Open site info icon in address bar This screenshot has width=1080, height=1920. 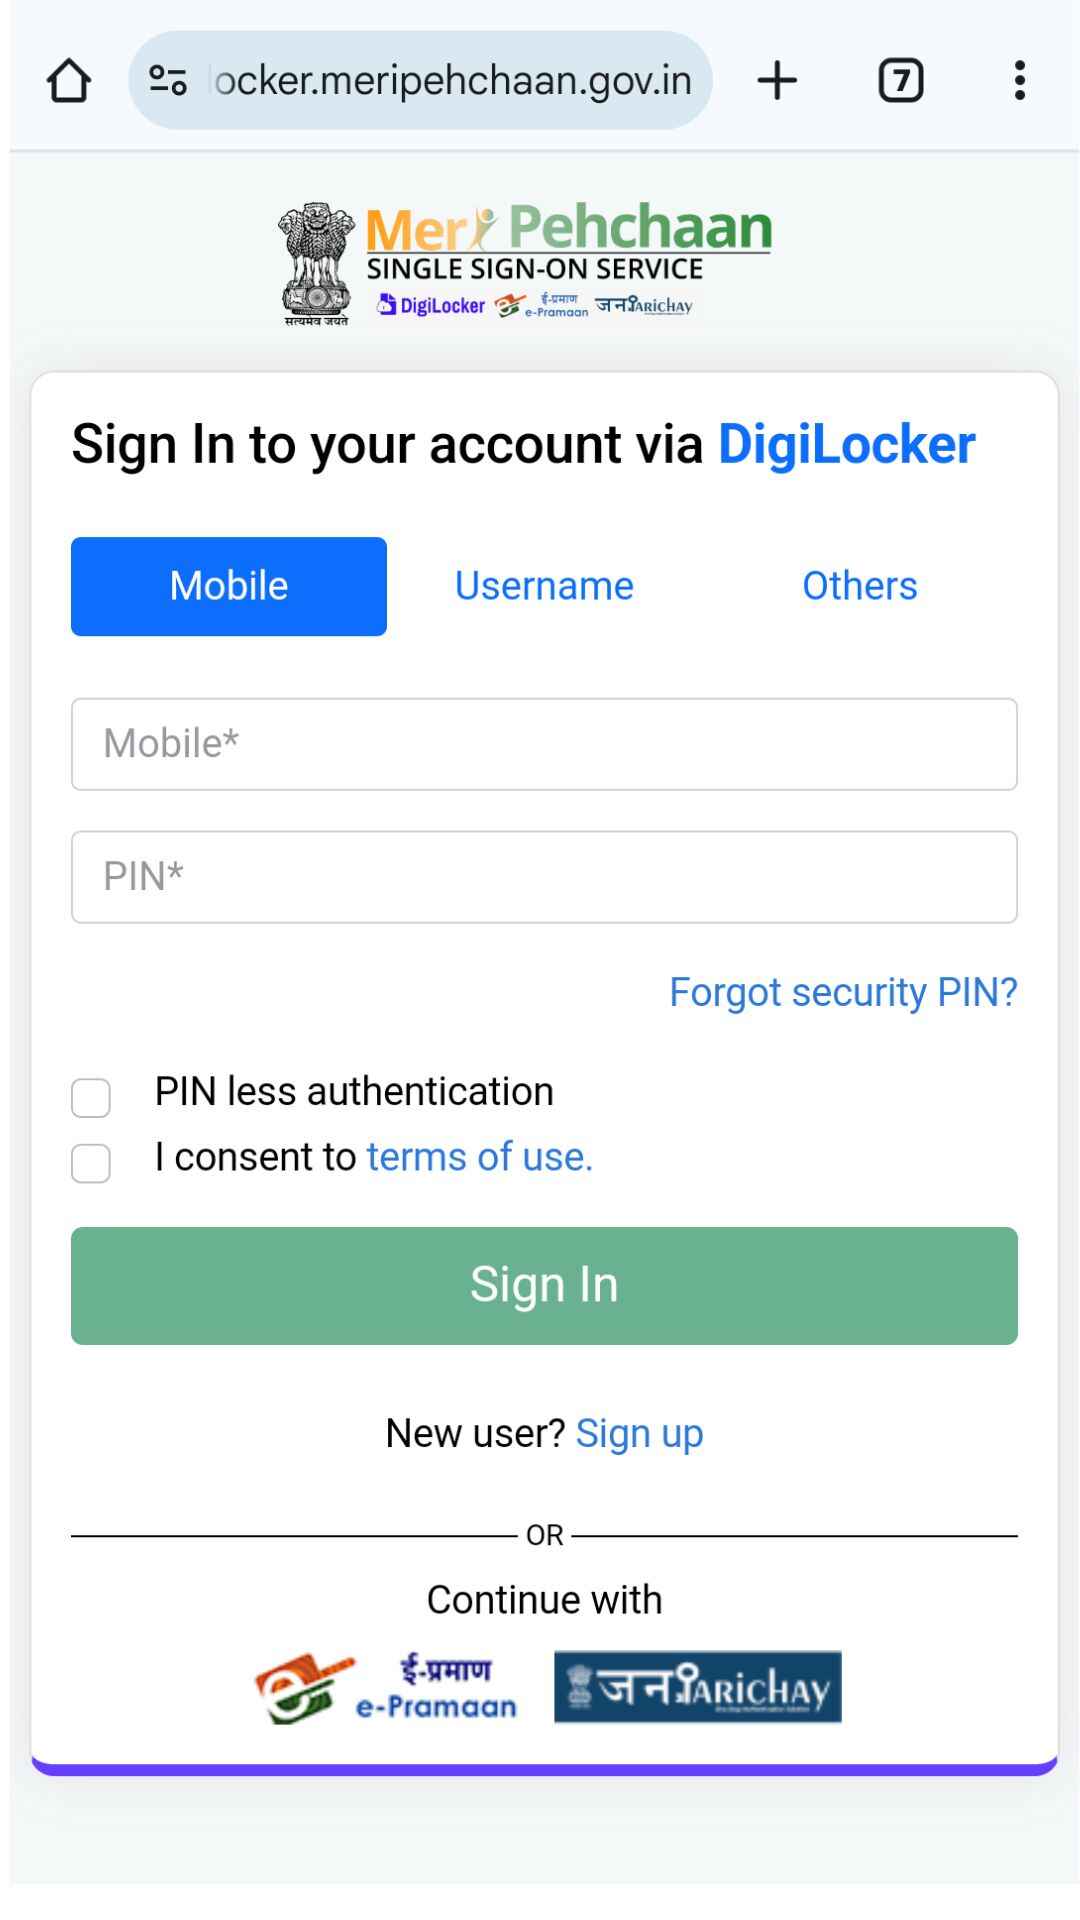[168, 80]
